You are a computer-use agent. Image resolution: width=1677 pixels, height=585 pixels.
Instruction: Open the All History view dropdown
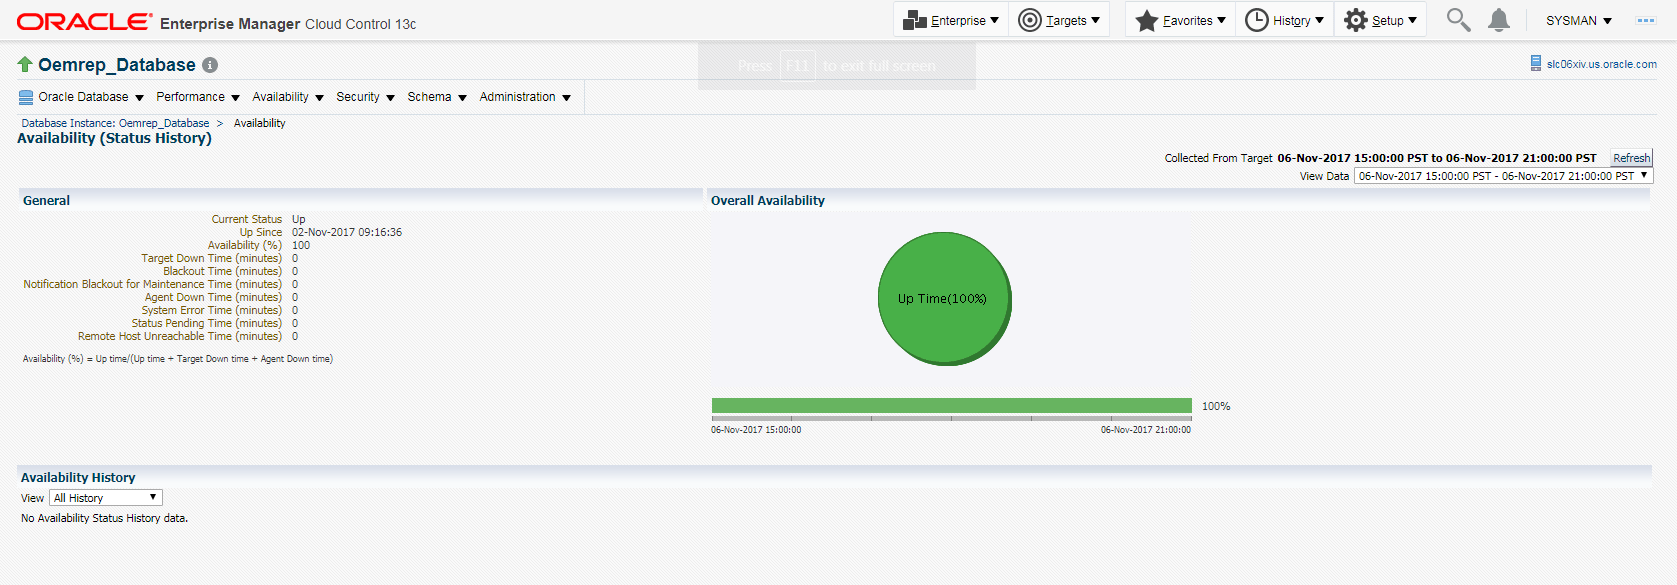click(106, 498)
